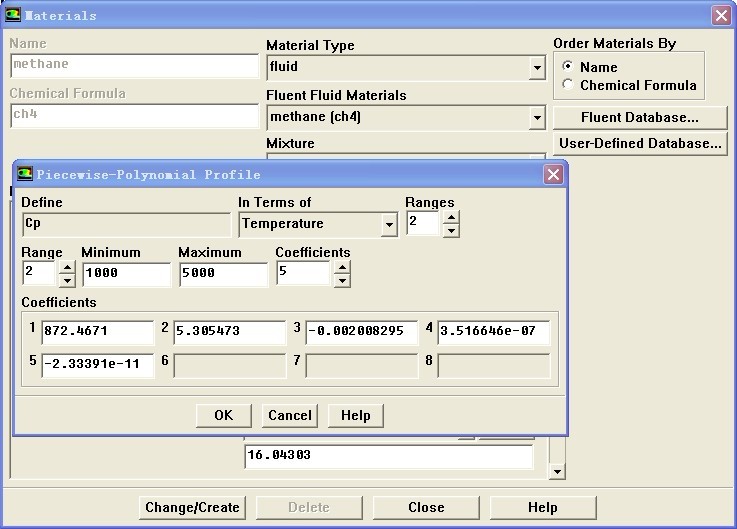Increment the Range number spinner
Image resolution: width=737 pixels, height=529 pixels.
click(x=67, y=267)
